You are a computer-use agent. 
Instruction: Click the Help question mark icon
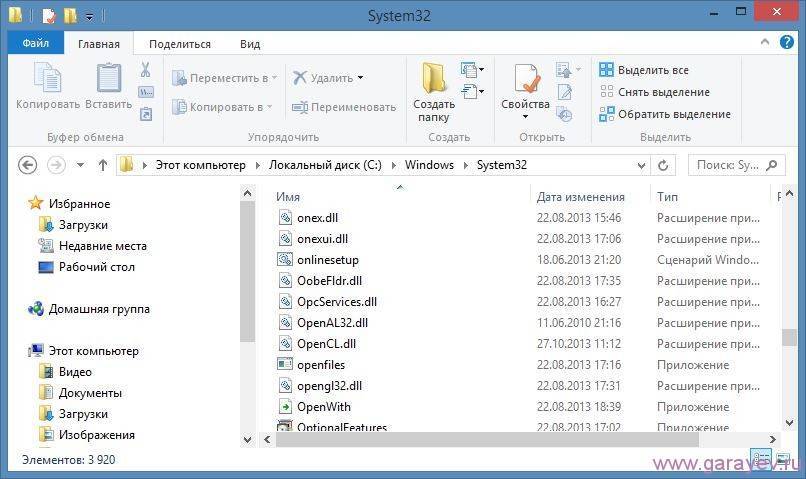786,42
